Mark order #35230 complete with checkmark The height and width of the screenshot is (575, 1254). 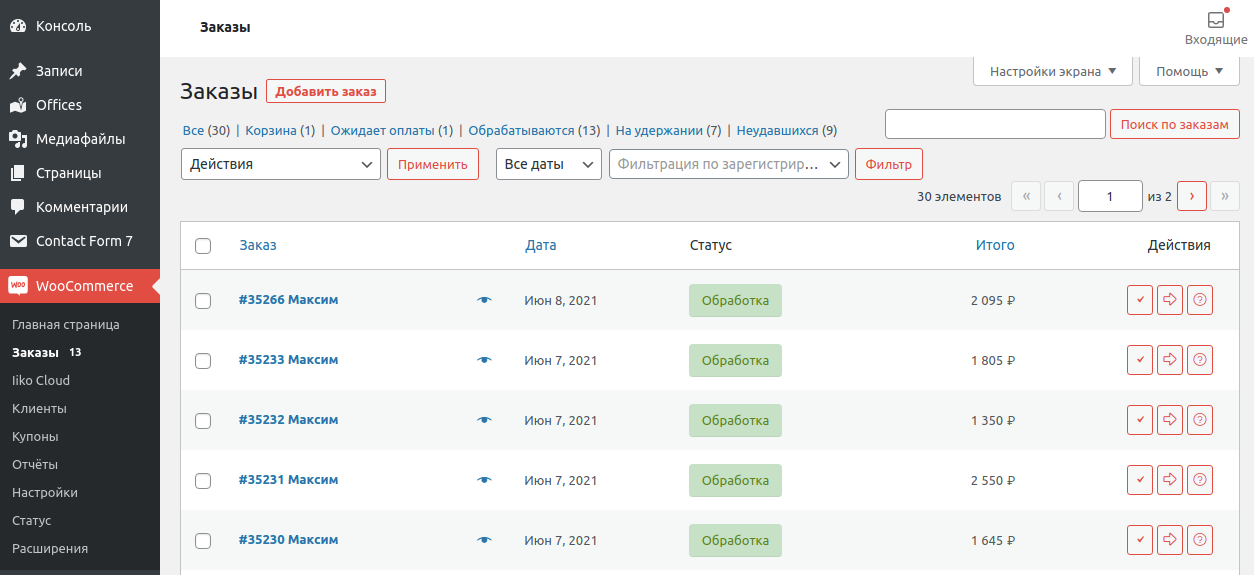pyautogui.click(x=1140, y=540)
